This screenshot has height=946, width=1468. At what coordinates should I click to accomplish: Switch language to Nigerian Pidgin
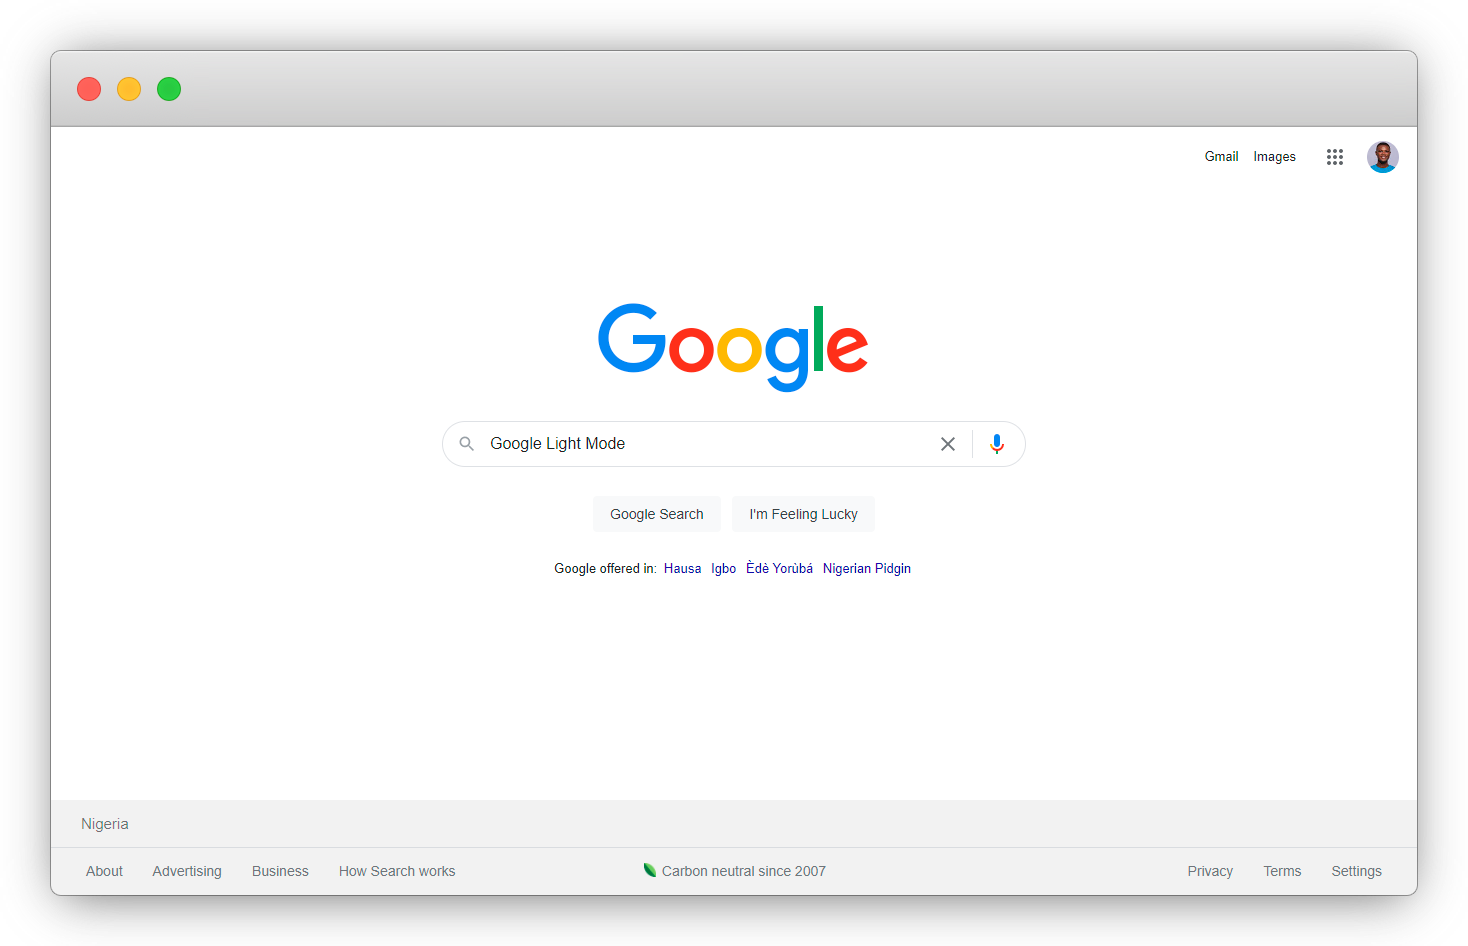click(x=867, y=569)
